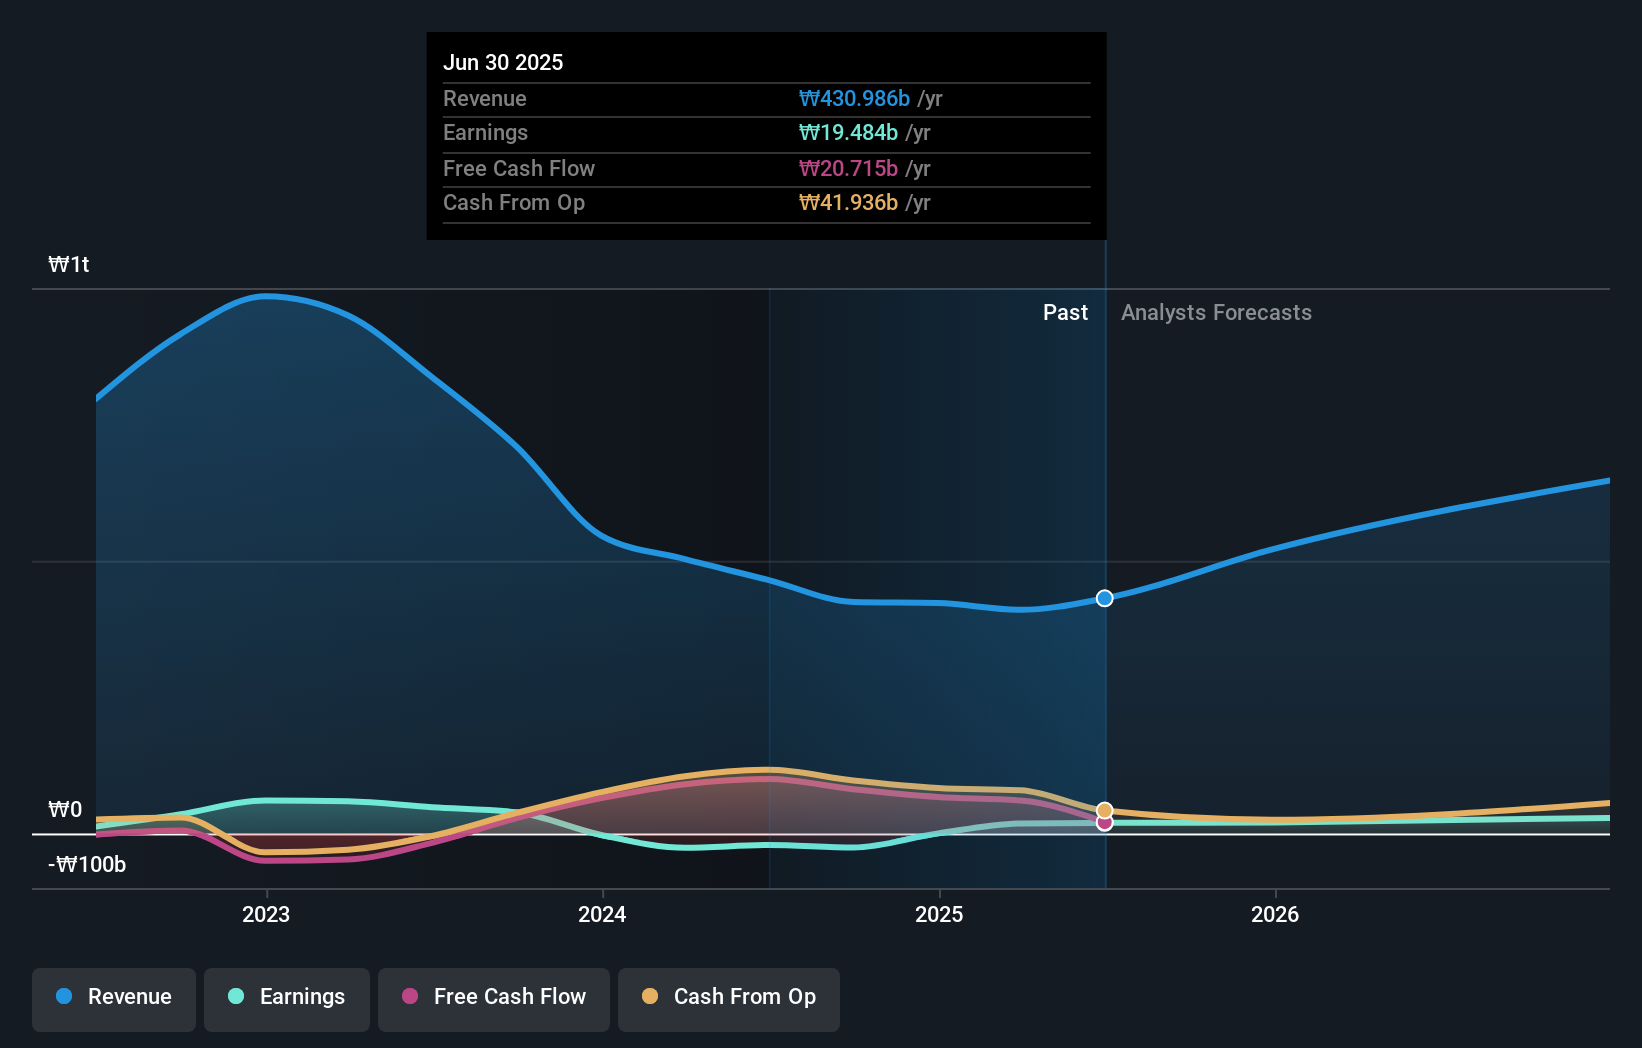Click the Free Cash Flow legend button
The image size is (1642, 1048).
click(x=493, y=997)
